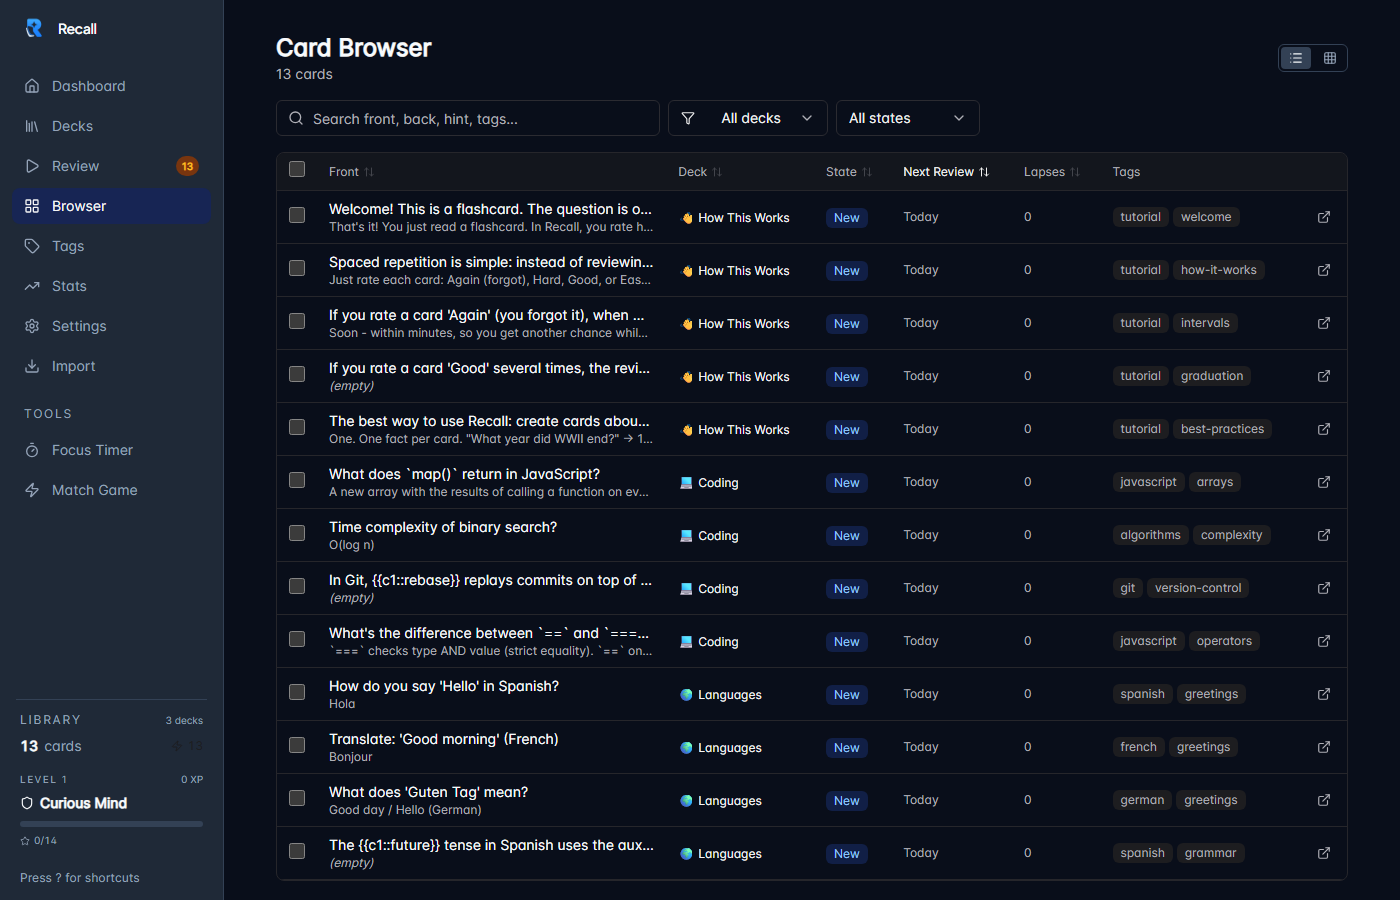Viewport: 1400px width, 900px height.
Task: Open external link for 'Guten Tag' card
Action: (x=1324, y=800)
